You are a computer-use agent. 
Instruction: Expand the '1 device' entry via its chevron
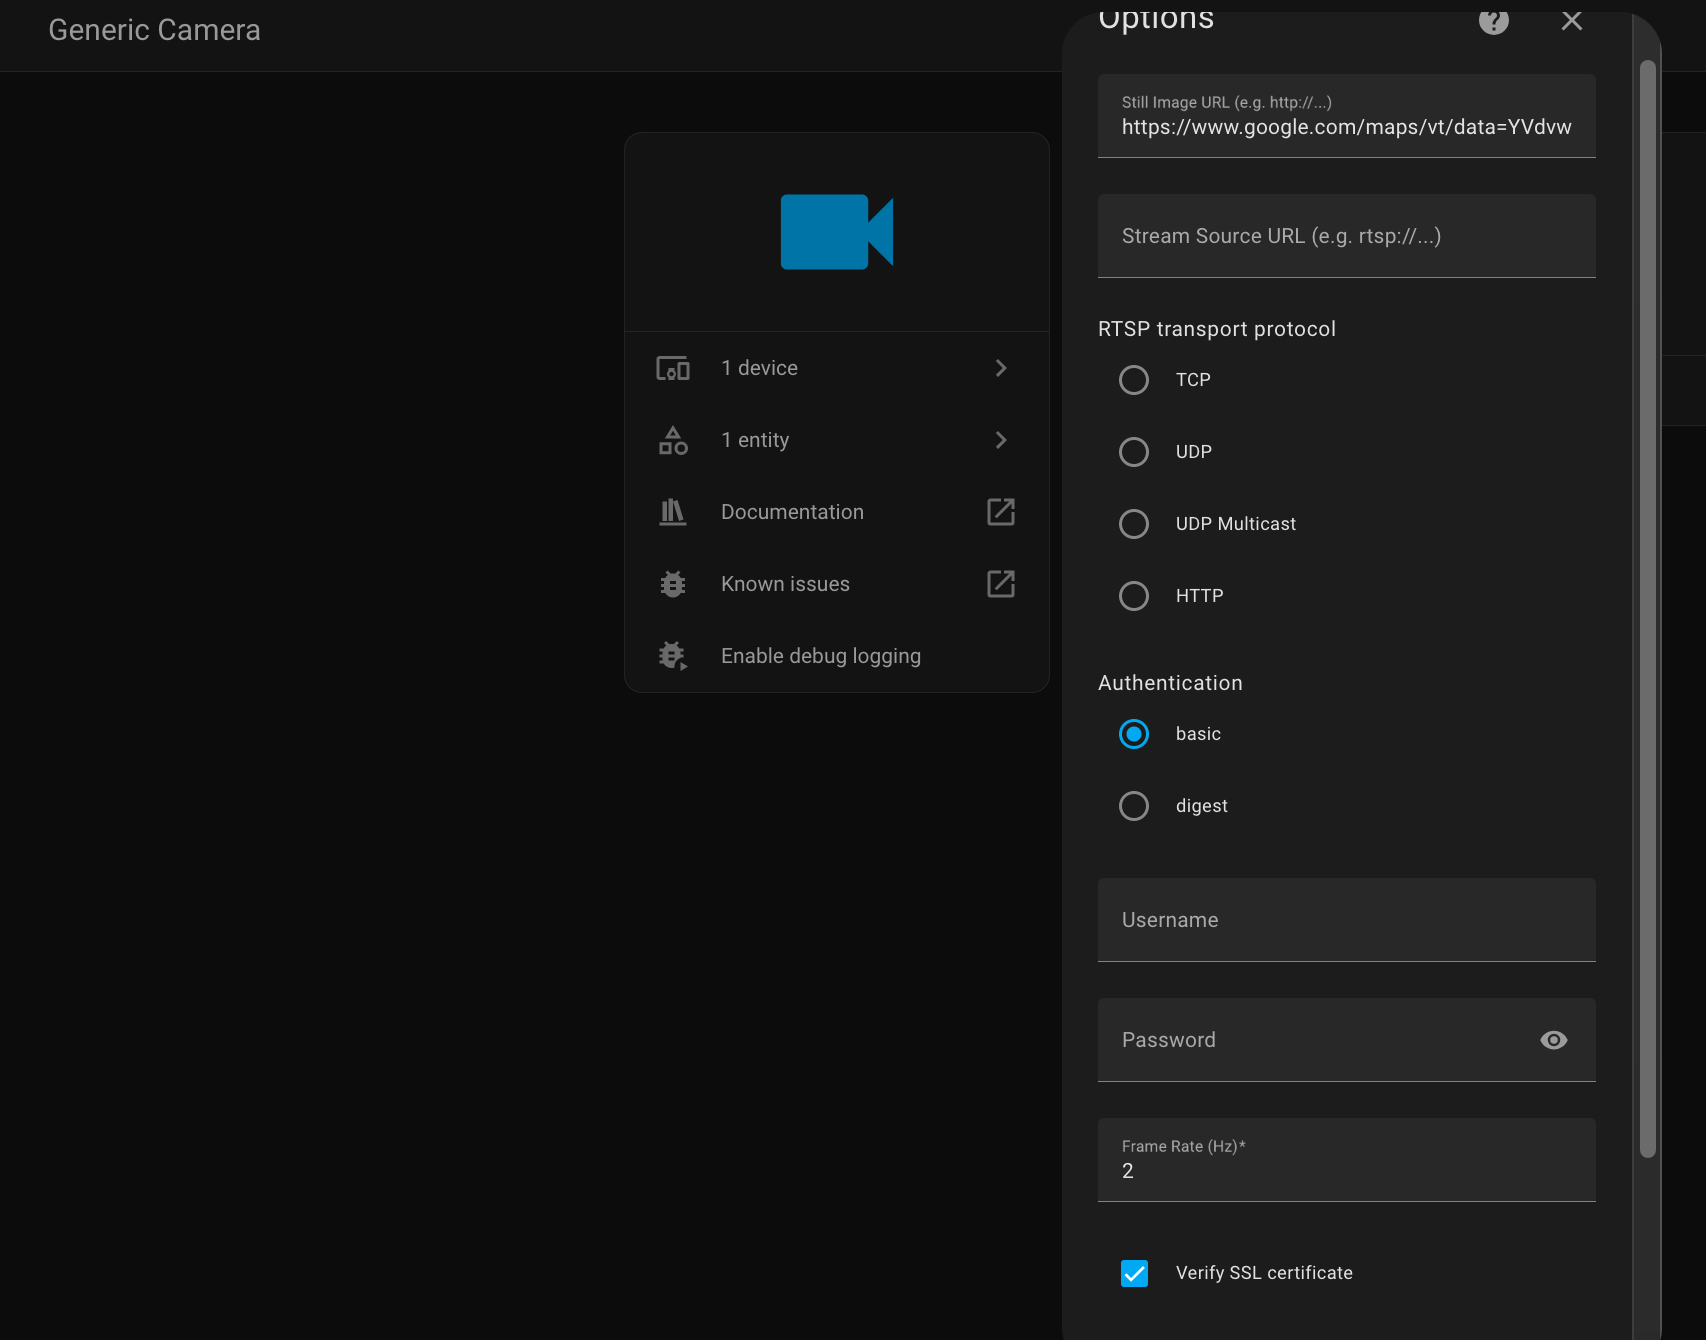tap(1000, 368)
